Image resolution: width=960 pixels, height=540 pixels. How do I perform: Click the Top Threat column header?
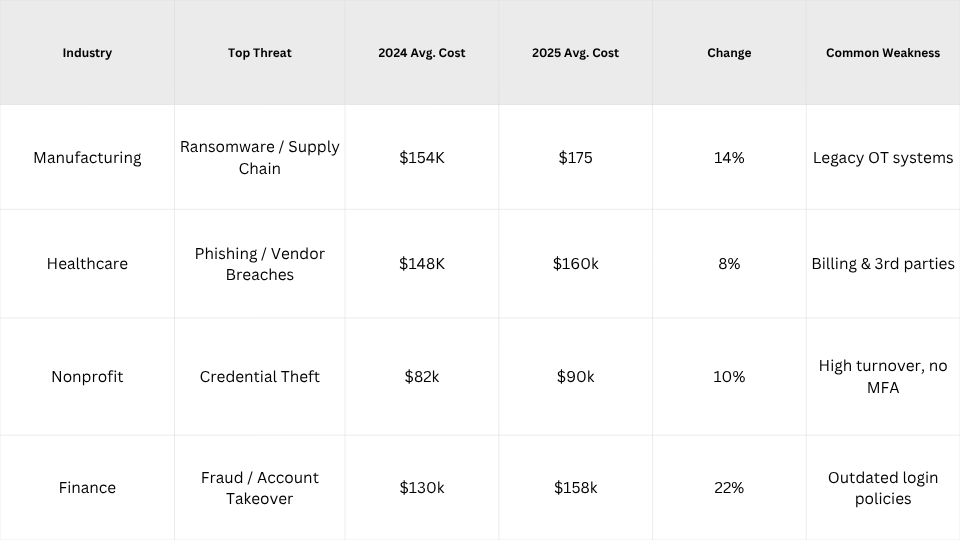(x=260, y=53)
